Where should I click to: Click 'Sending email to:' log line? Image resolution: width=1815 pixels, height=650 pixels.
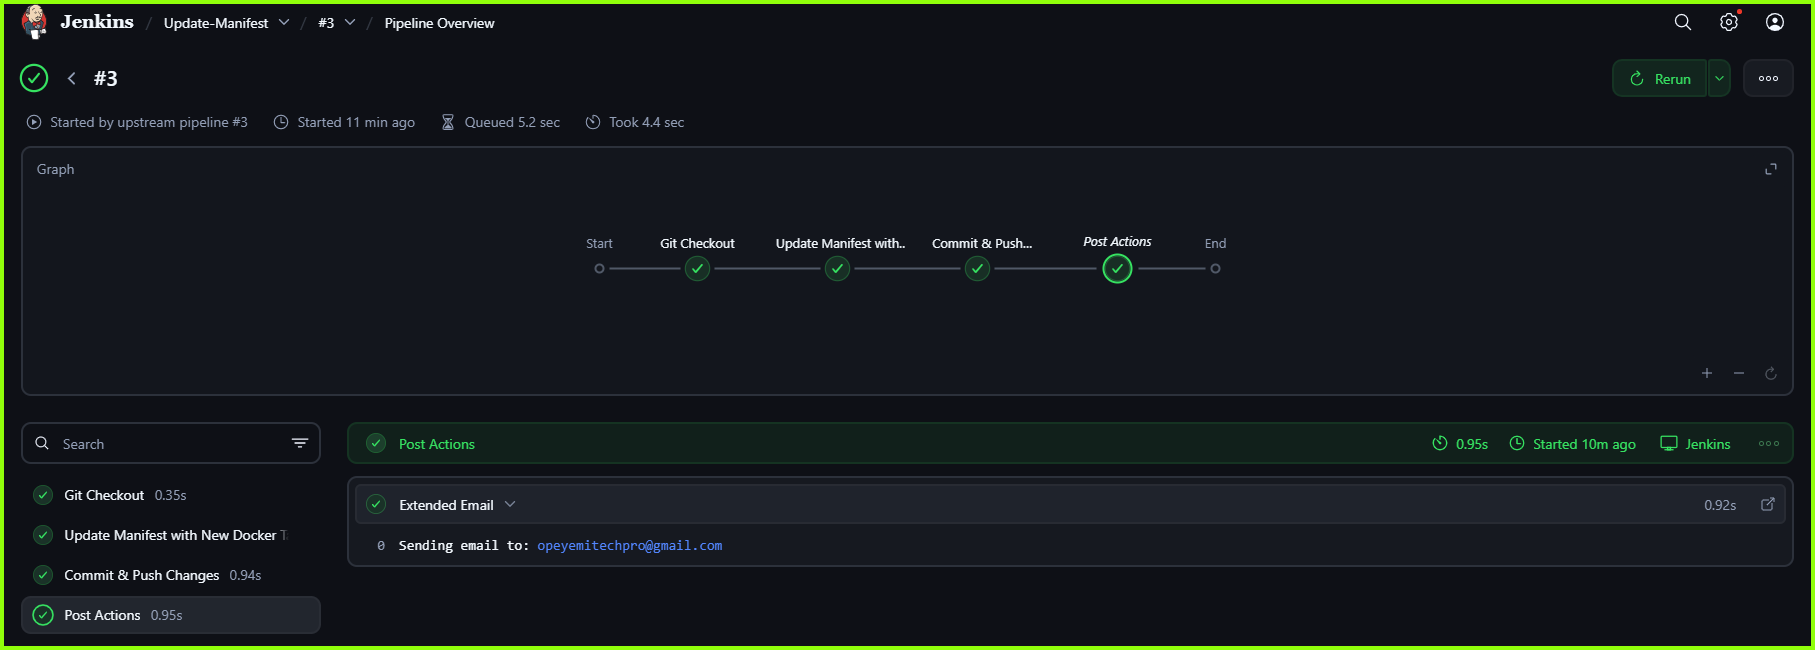tap(464, 545)
